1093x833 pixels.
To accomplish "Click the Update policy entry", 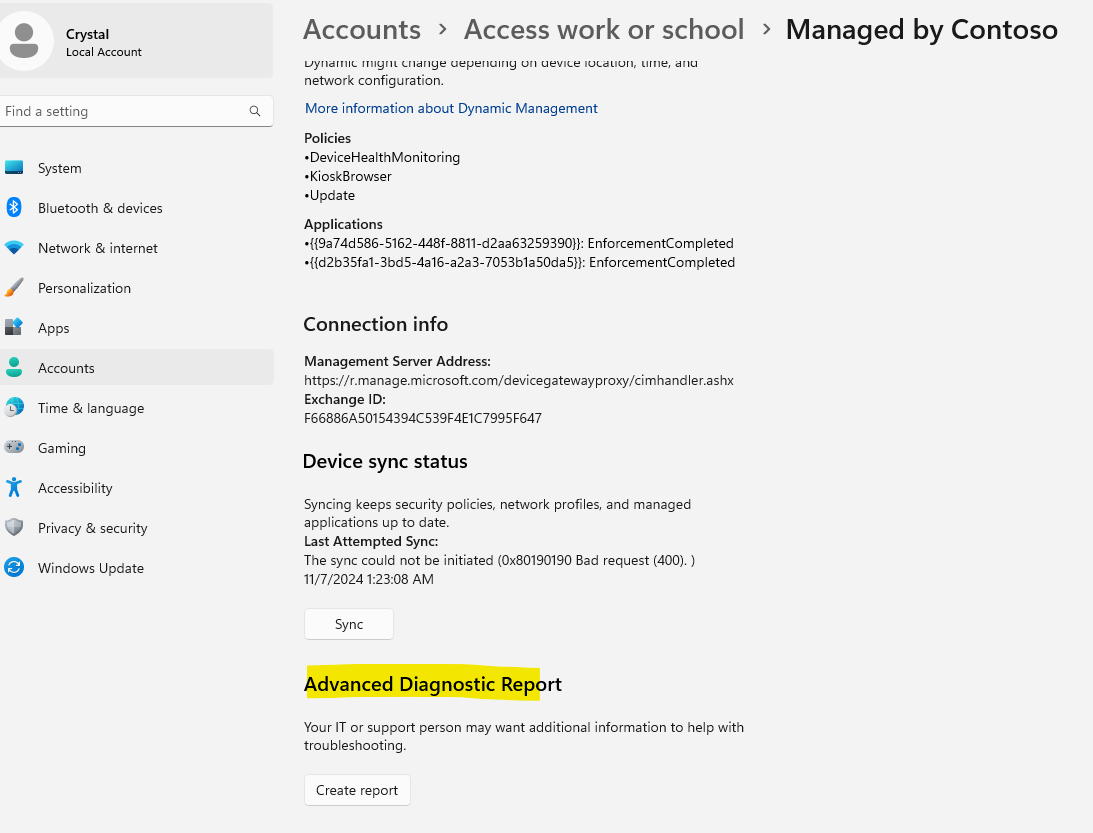I will [330, 195].
